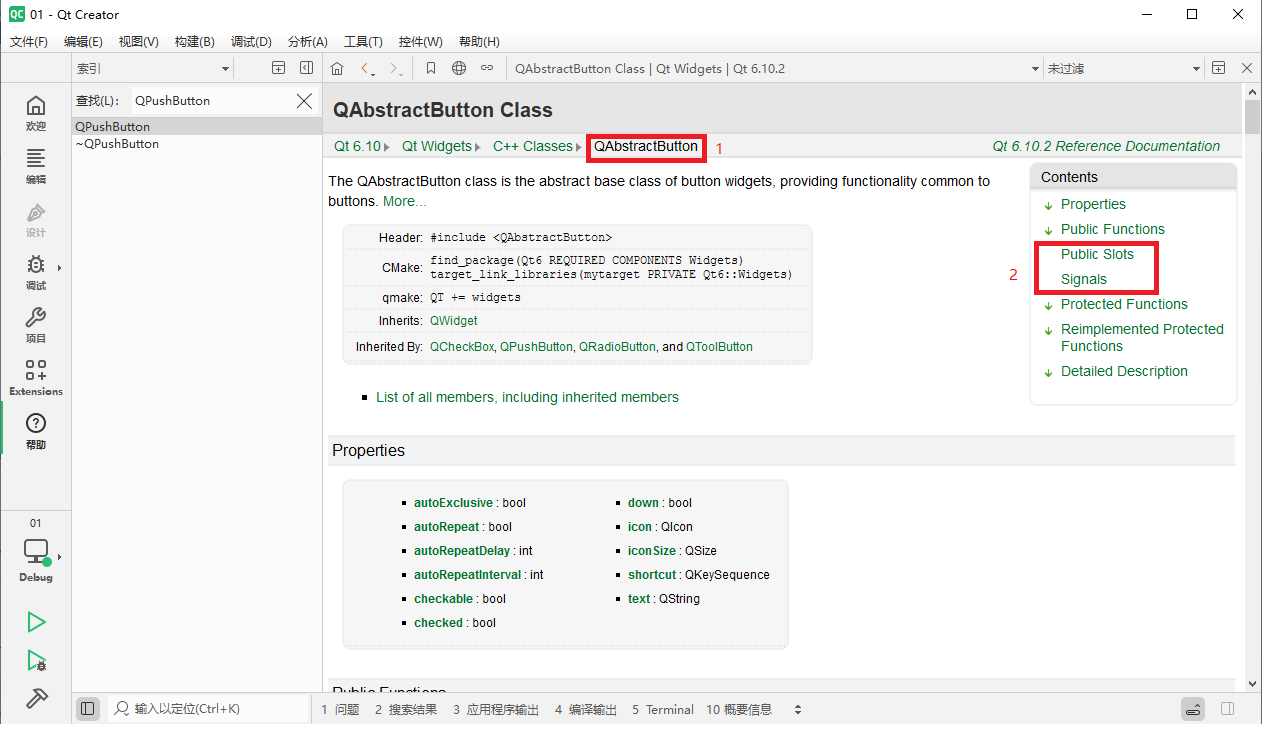Open 工具(T) menu
Viewport: 1268px width, 732px height.
coord(363,41)
